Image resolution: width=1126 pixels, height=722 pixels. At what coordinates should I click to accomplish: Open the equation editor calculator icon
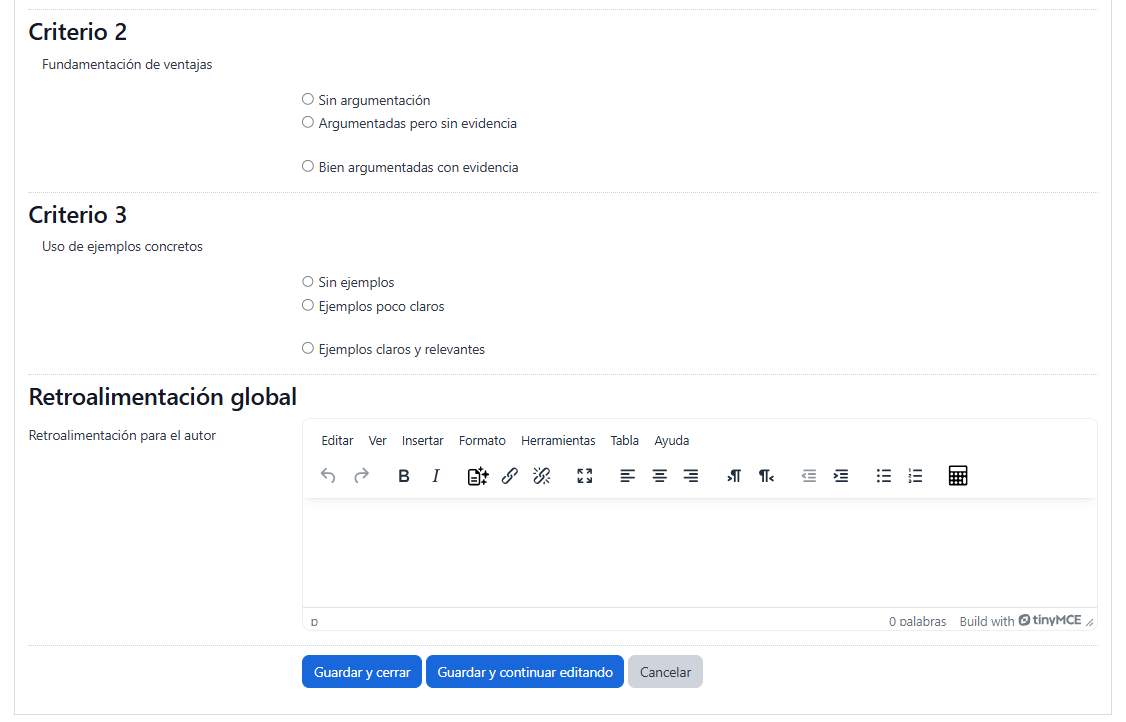click(958, 476)
